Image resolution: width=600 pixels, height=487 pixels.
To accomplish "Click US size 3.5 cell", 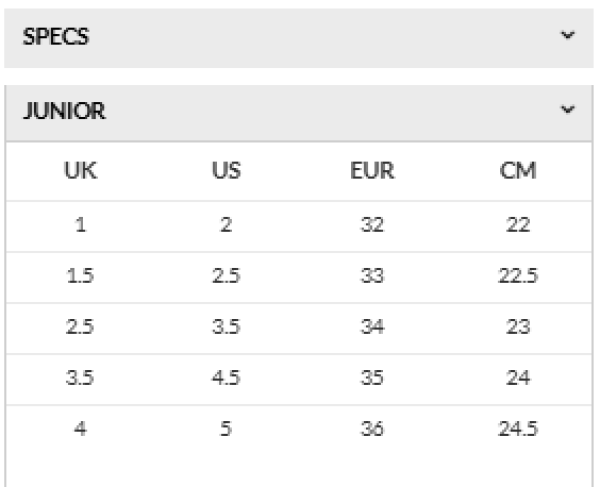I will [x=226, y=327].
